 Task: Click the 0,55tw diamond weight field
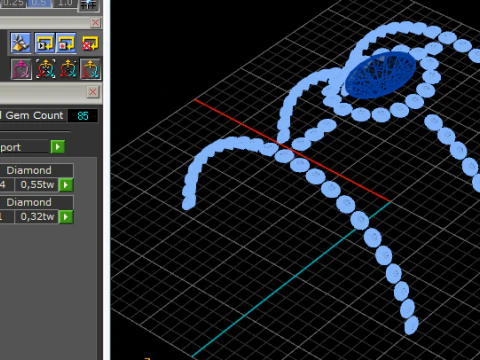pyautogui.click(x=37, y=185)
